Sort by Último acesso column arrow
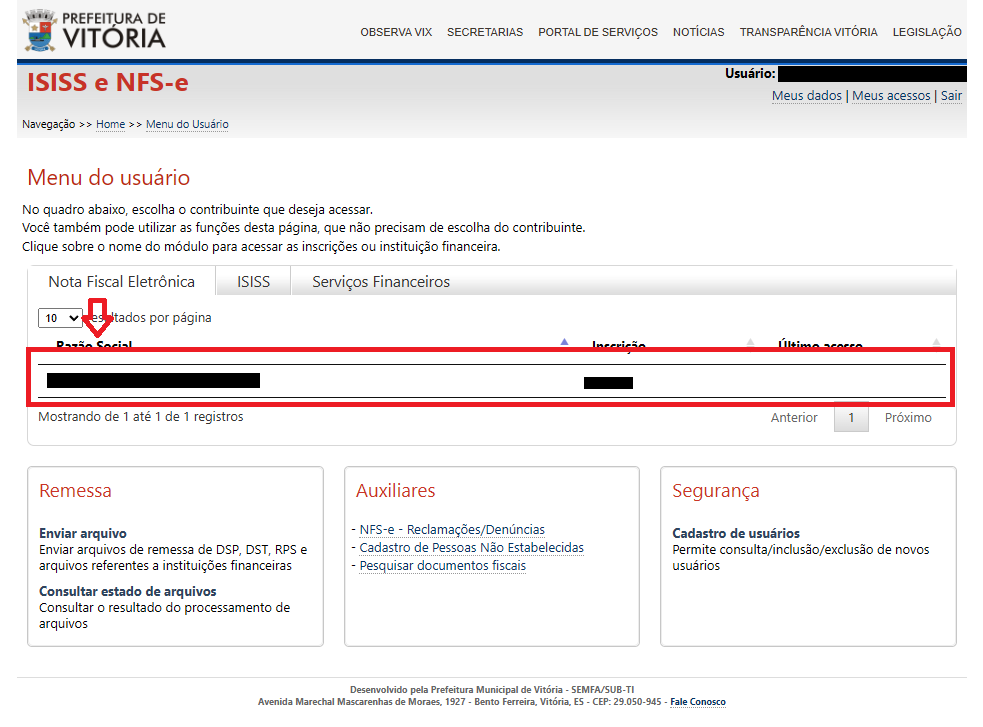The height and width of the screenshot is (727, 983). click(936, 343)
